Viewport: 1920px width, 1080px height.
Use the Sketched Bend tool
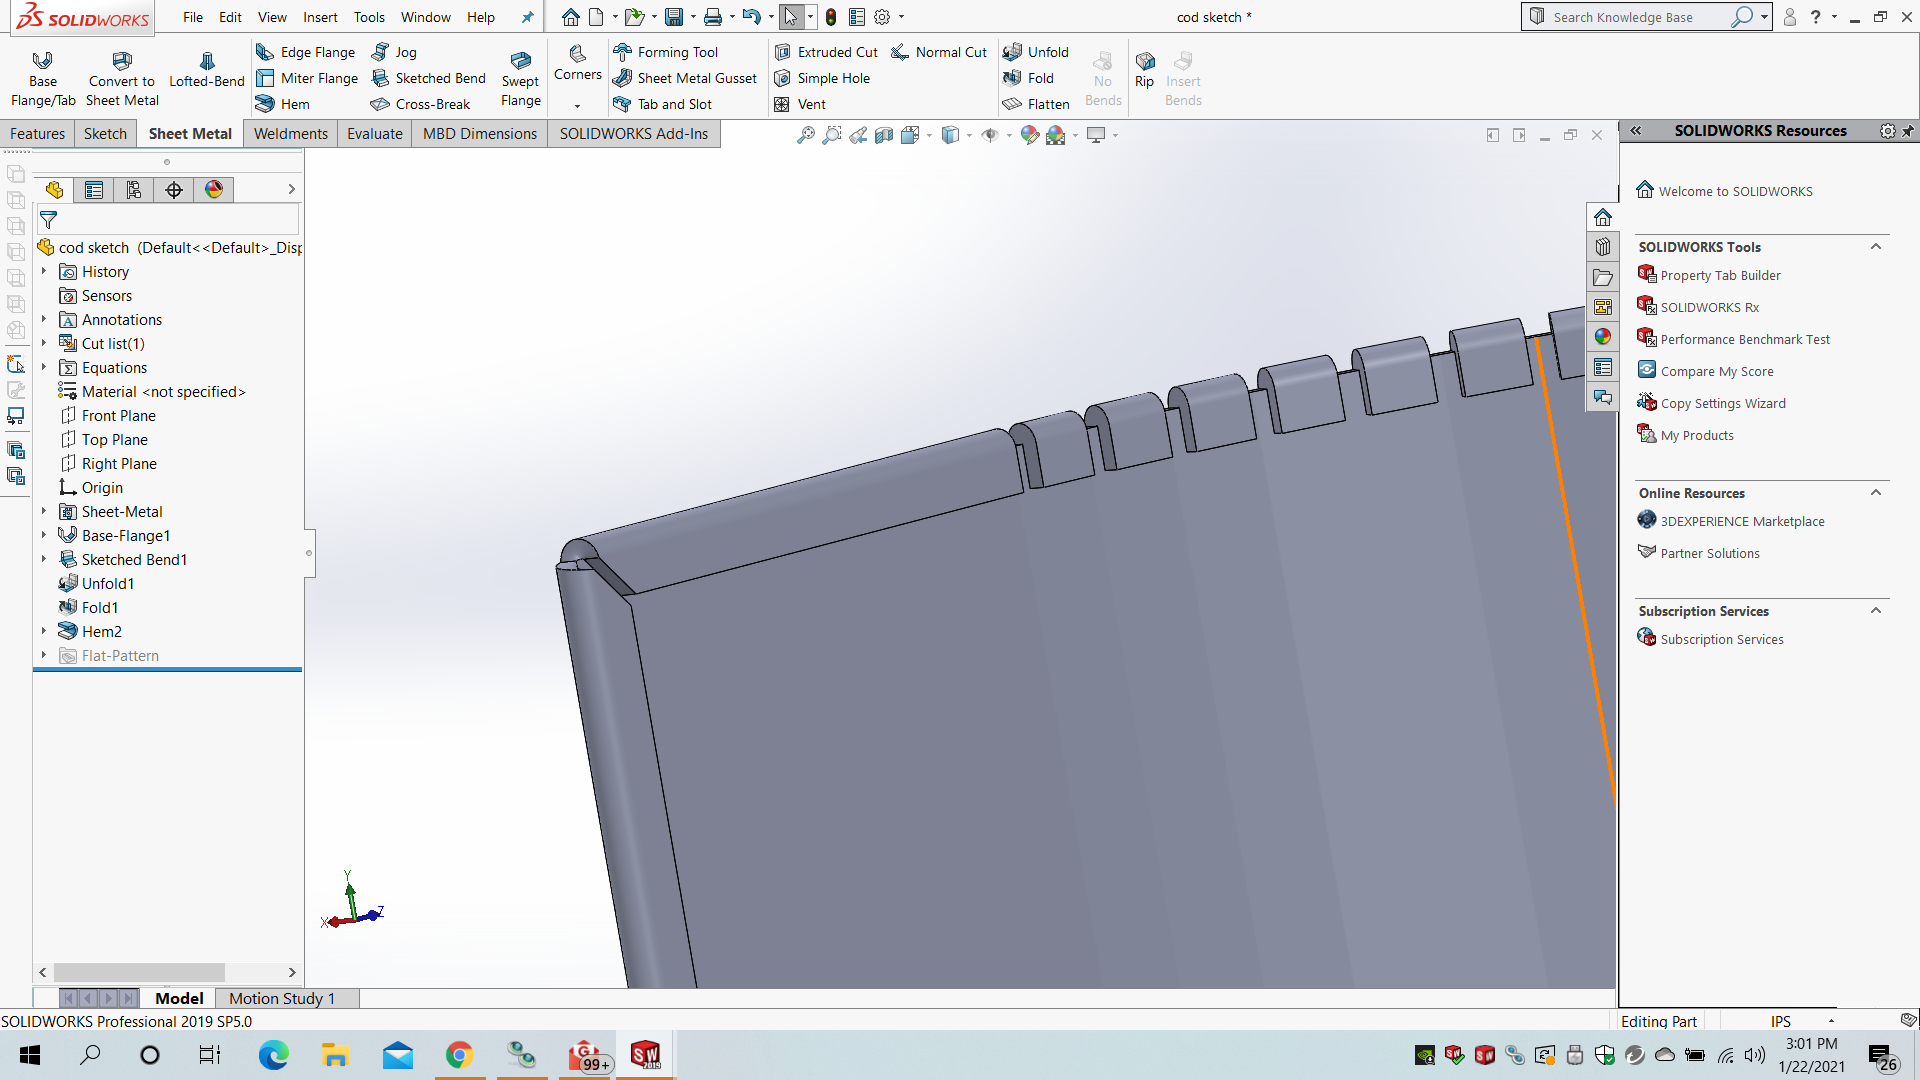click(428, 78)
